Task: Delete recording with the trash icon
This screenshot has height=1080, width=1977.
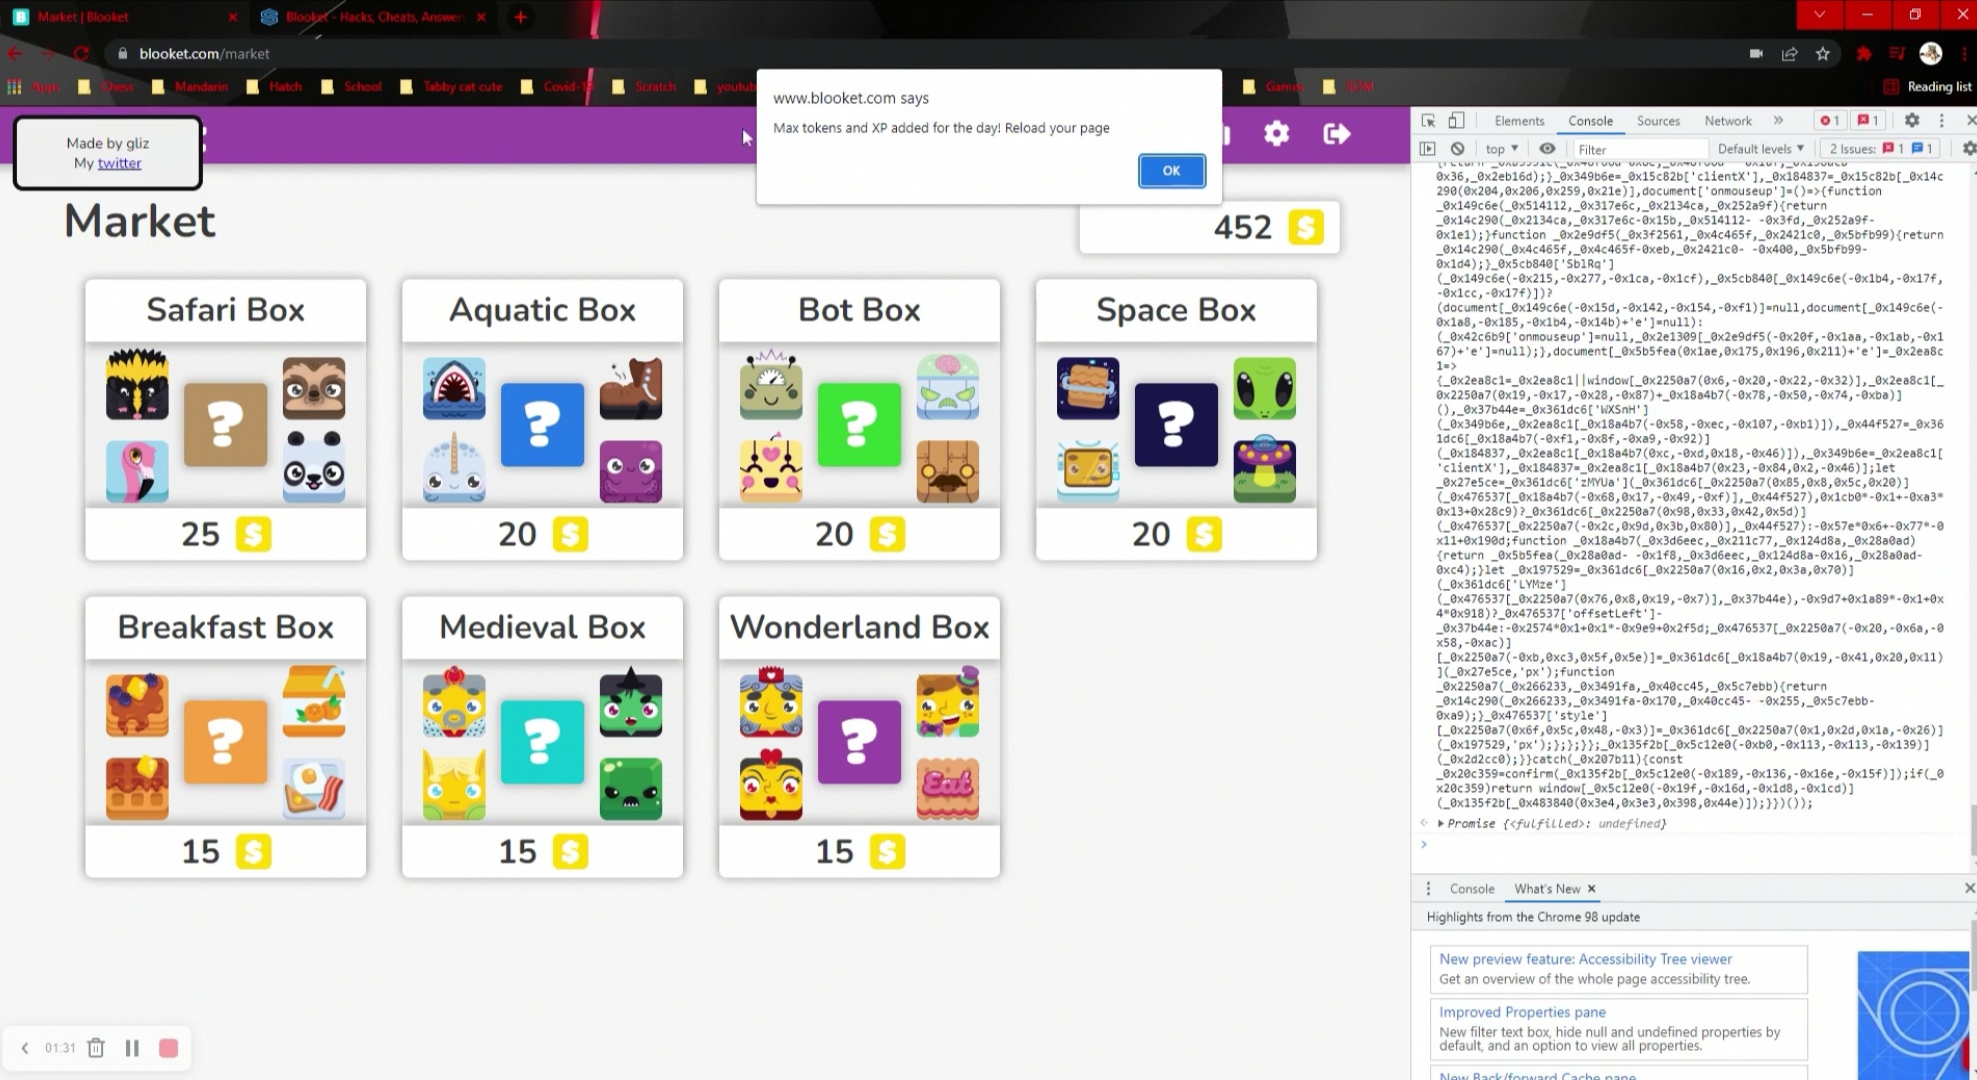Action: [x=96, y=1048]
